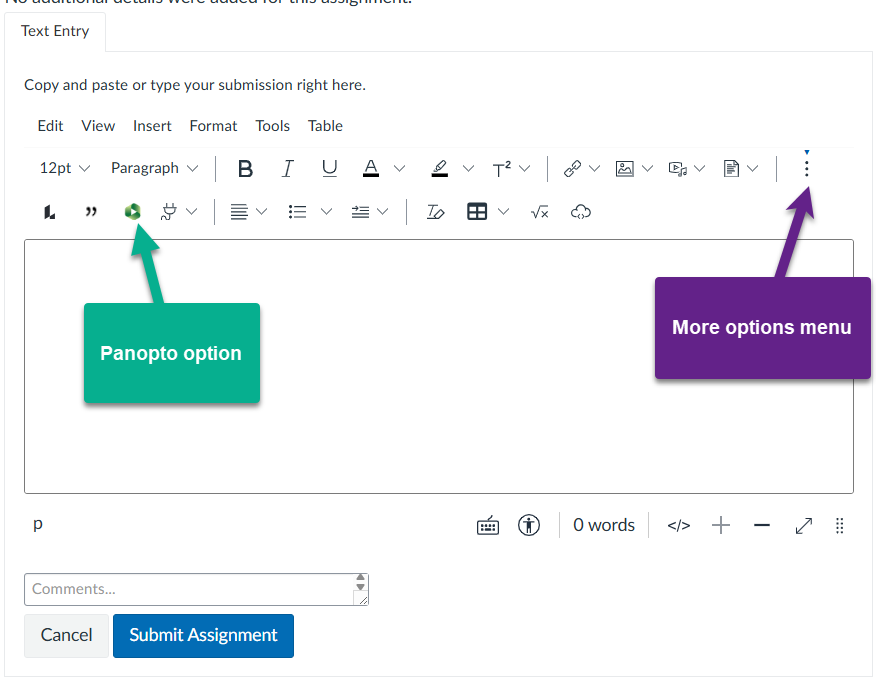Switch to HTML editor view
This screenshot has height=697, width=892.
point(679,525)
